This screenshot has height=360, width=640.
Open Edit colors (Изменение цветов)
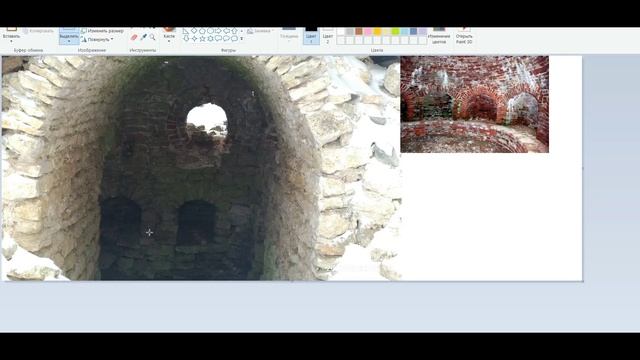pyautogui.click(x=439, y=36)
